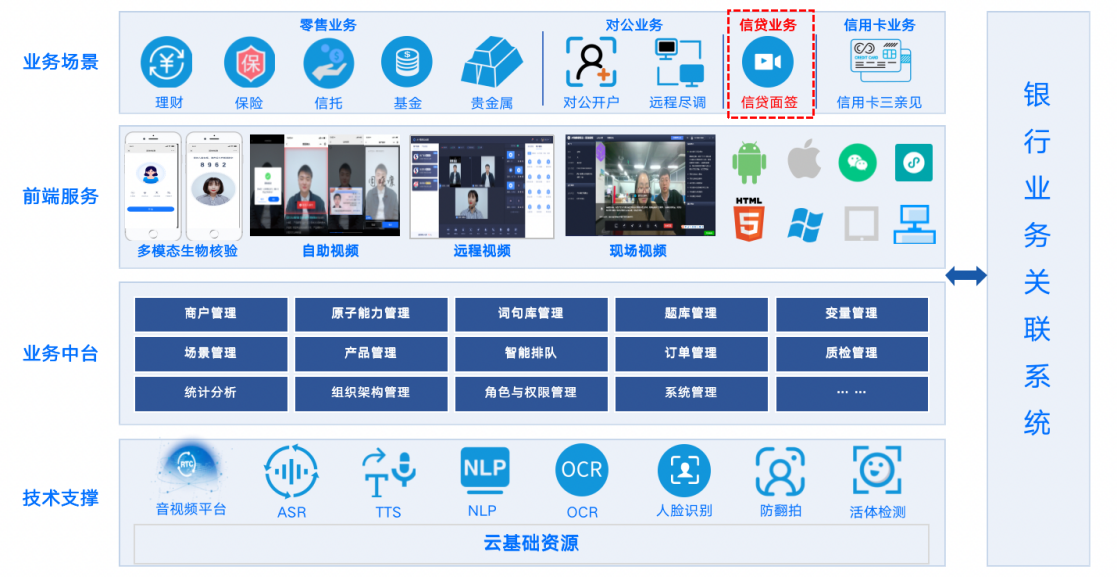Open the 质检管理 quality inspection block

coord(851,353)
